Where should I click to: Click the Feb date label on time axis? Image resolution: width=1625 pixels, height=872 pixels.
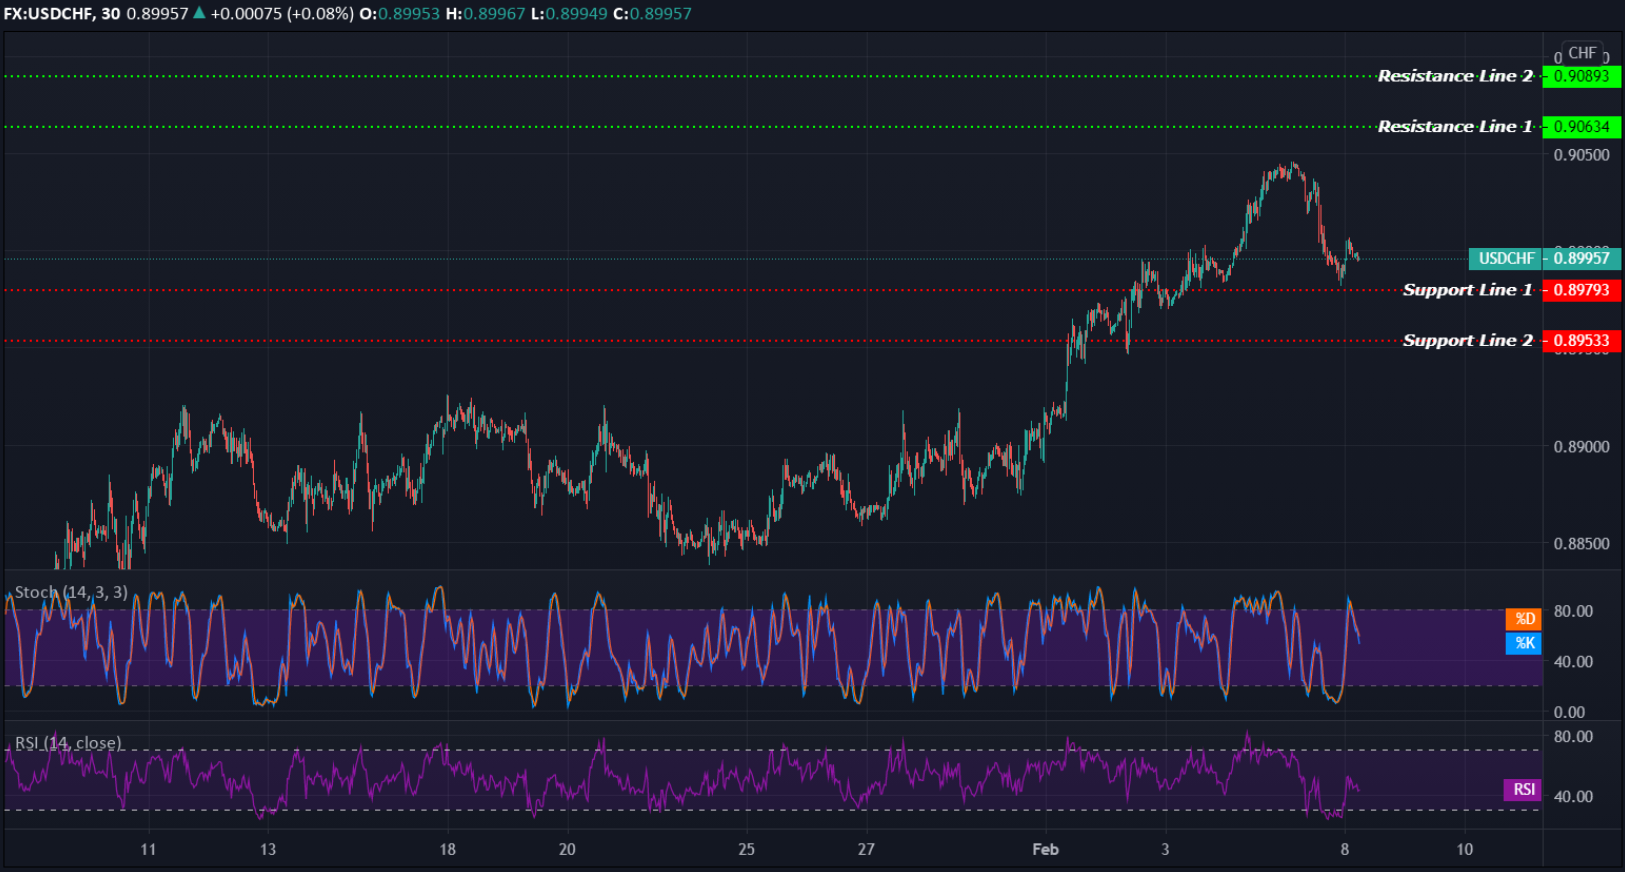coord(1045,849)
